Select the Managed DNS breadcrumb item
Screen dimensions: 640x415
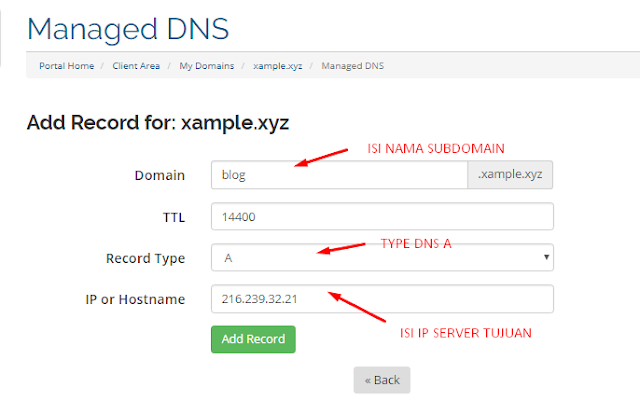point(353,66)
